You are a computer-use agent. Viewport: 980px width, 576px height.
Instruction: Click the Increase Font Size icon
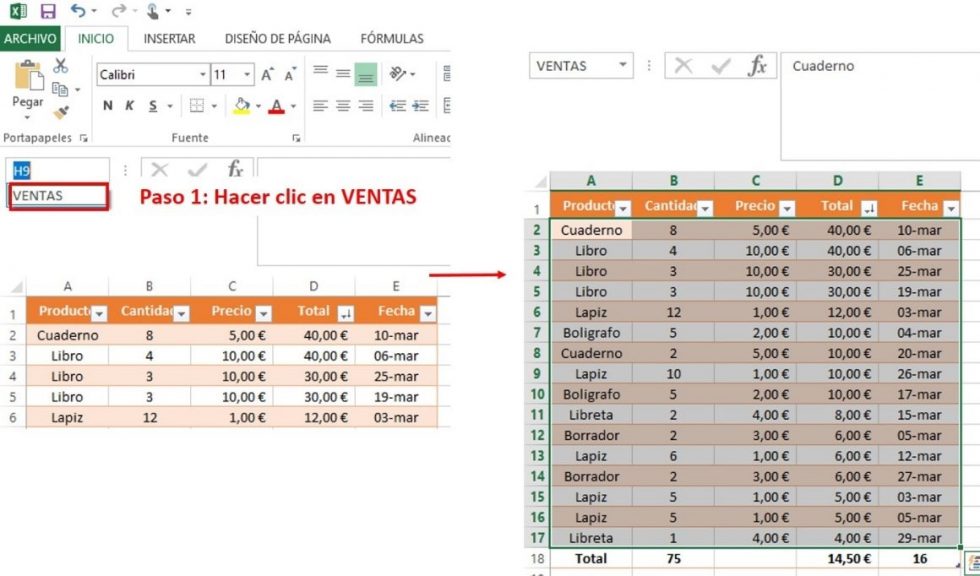[x=267, y=73]
